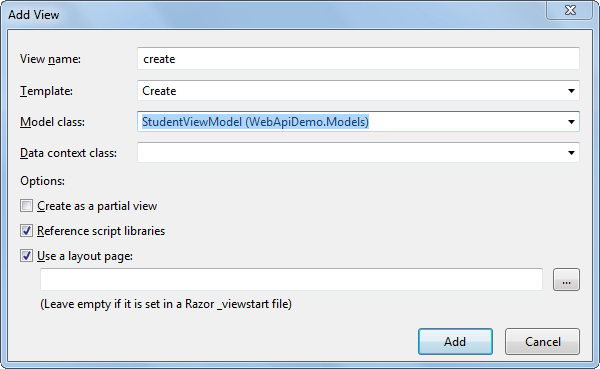This screenshot has width=600, height=369.
Task: Enable Create as a partial view
Action: (x=26, y=206)
